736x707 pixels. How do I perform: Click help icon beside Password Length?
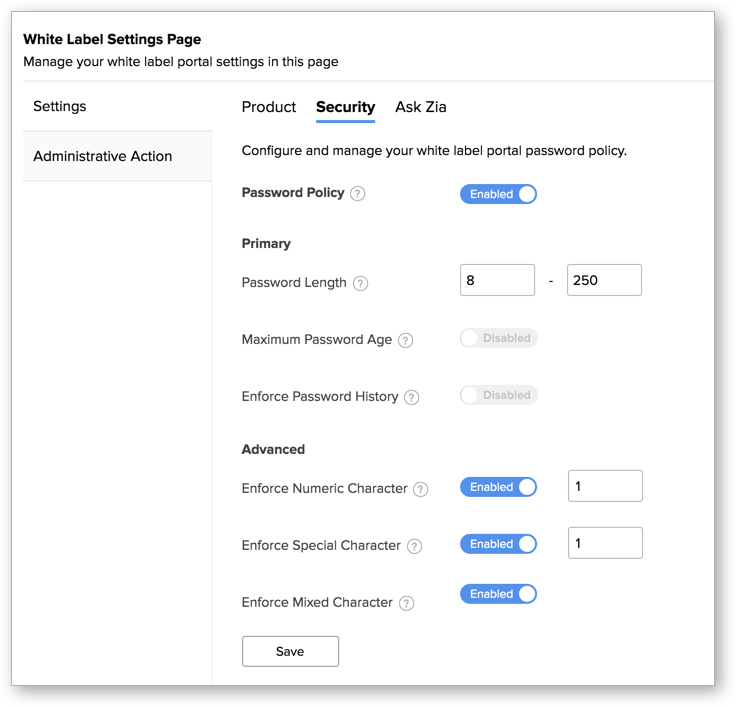coord(361,283)
